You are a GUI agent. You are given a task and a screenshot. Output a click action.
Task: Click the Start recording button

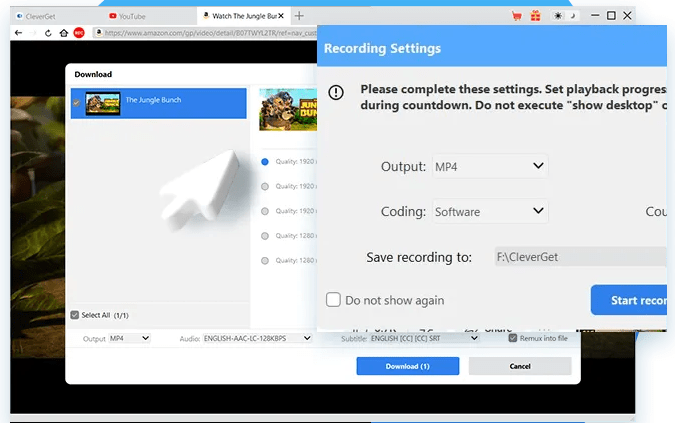(x=629, y=300)
